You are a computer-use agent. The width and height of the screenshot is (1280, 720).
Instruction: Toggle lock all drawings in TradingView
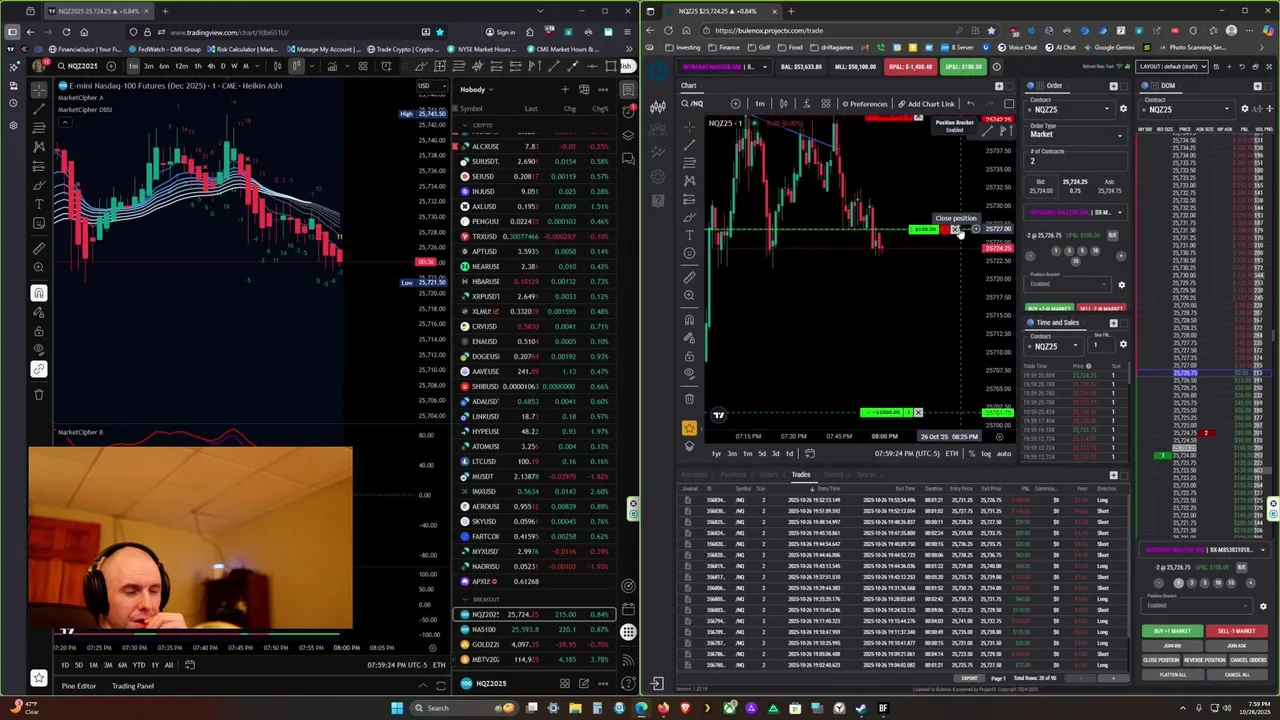38,331
